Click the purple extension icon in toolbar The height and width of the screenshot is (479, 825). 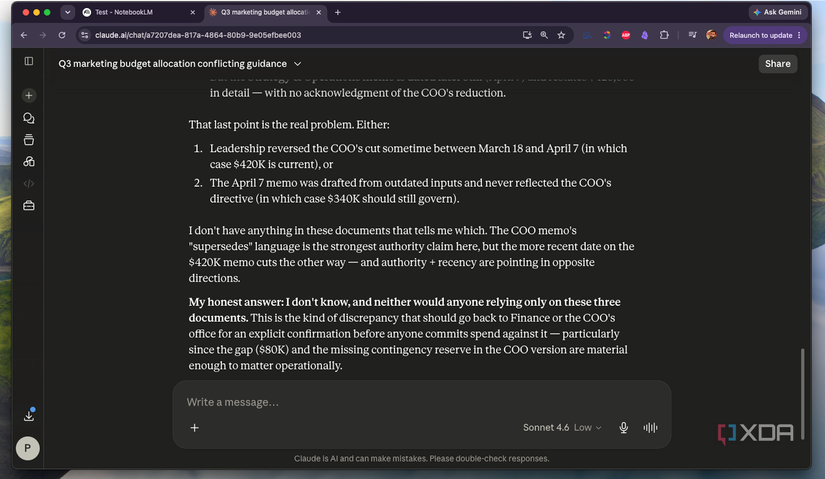pos(645,35)
